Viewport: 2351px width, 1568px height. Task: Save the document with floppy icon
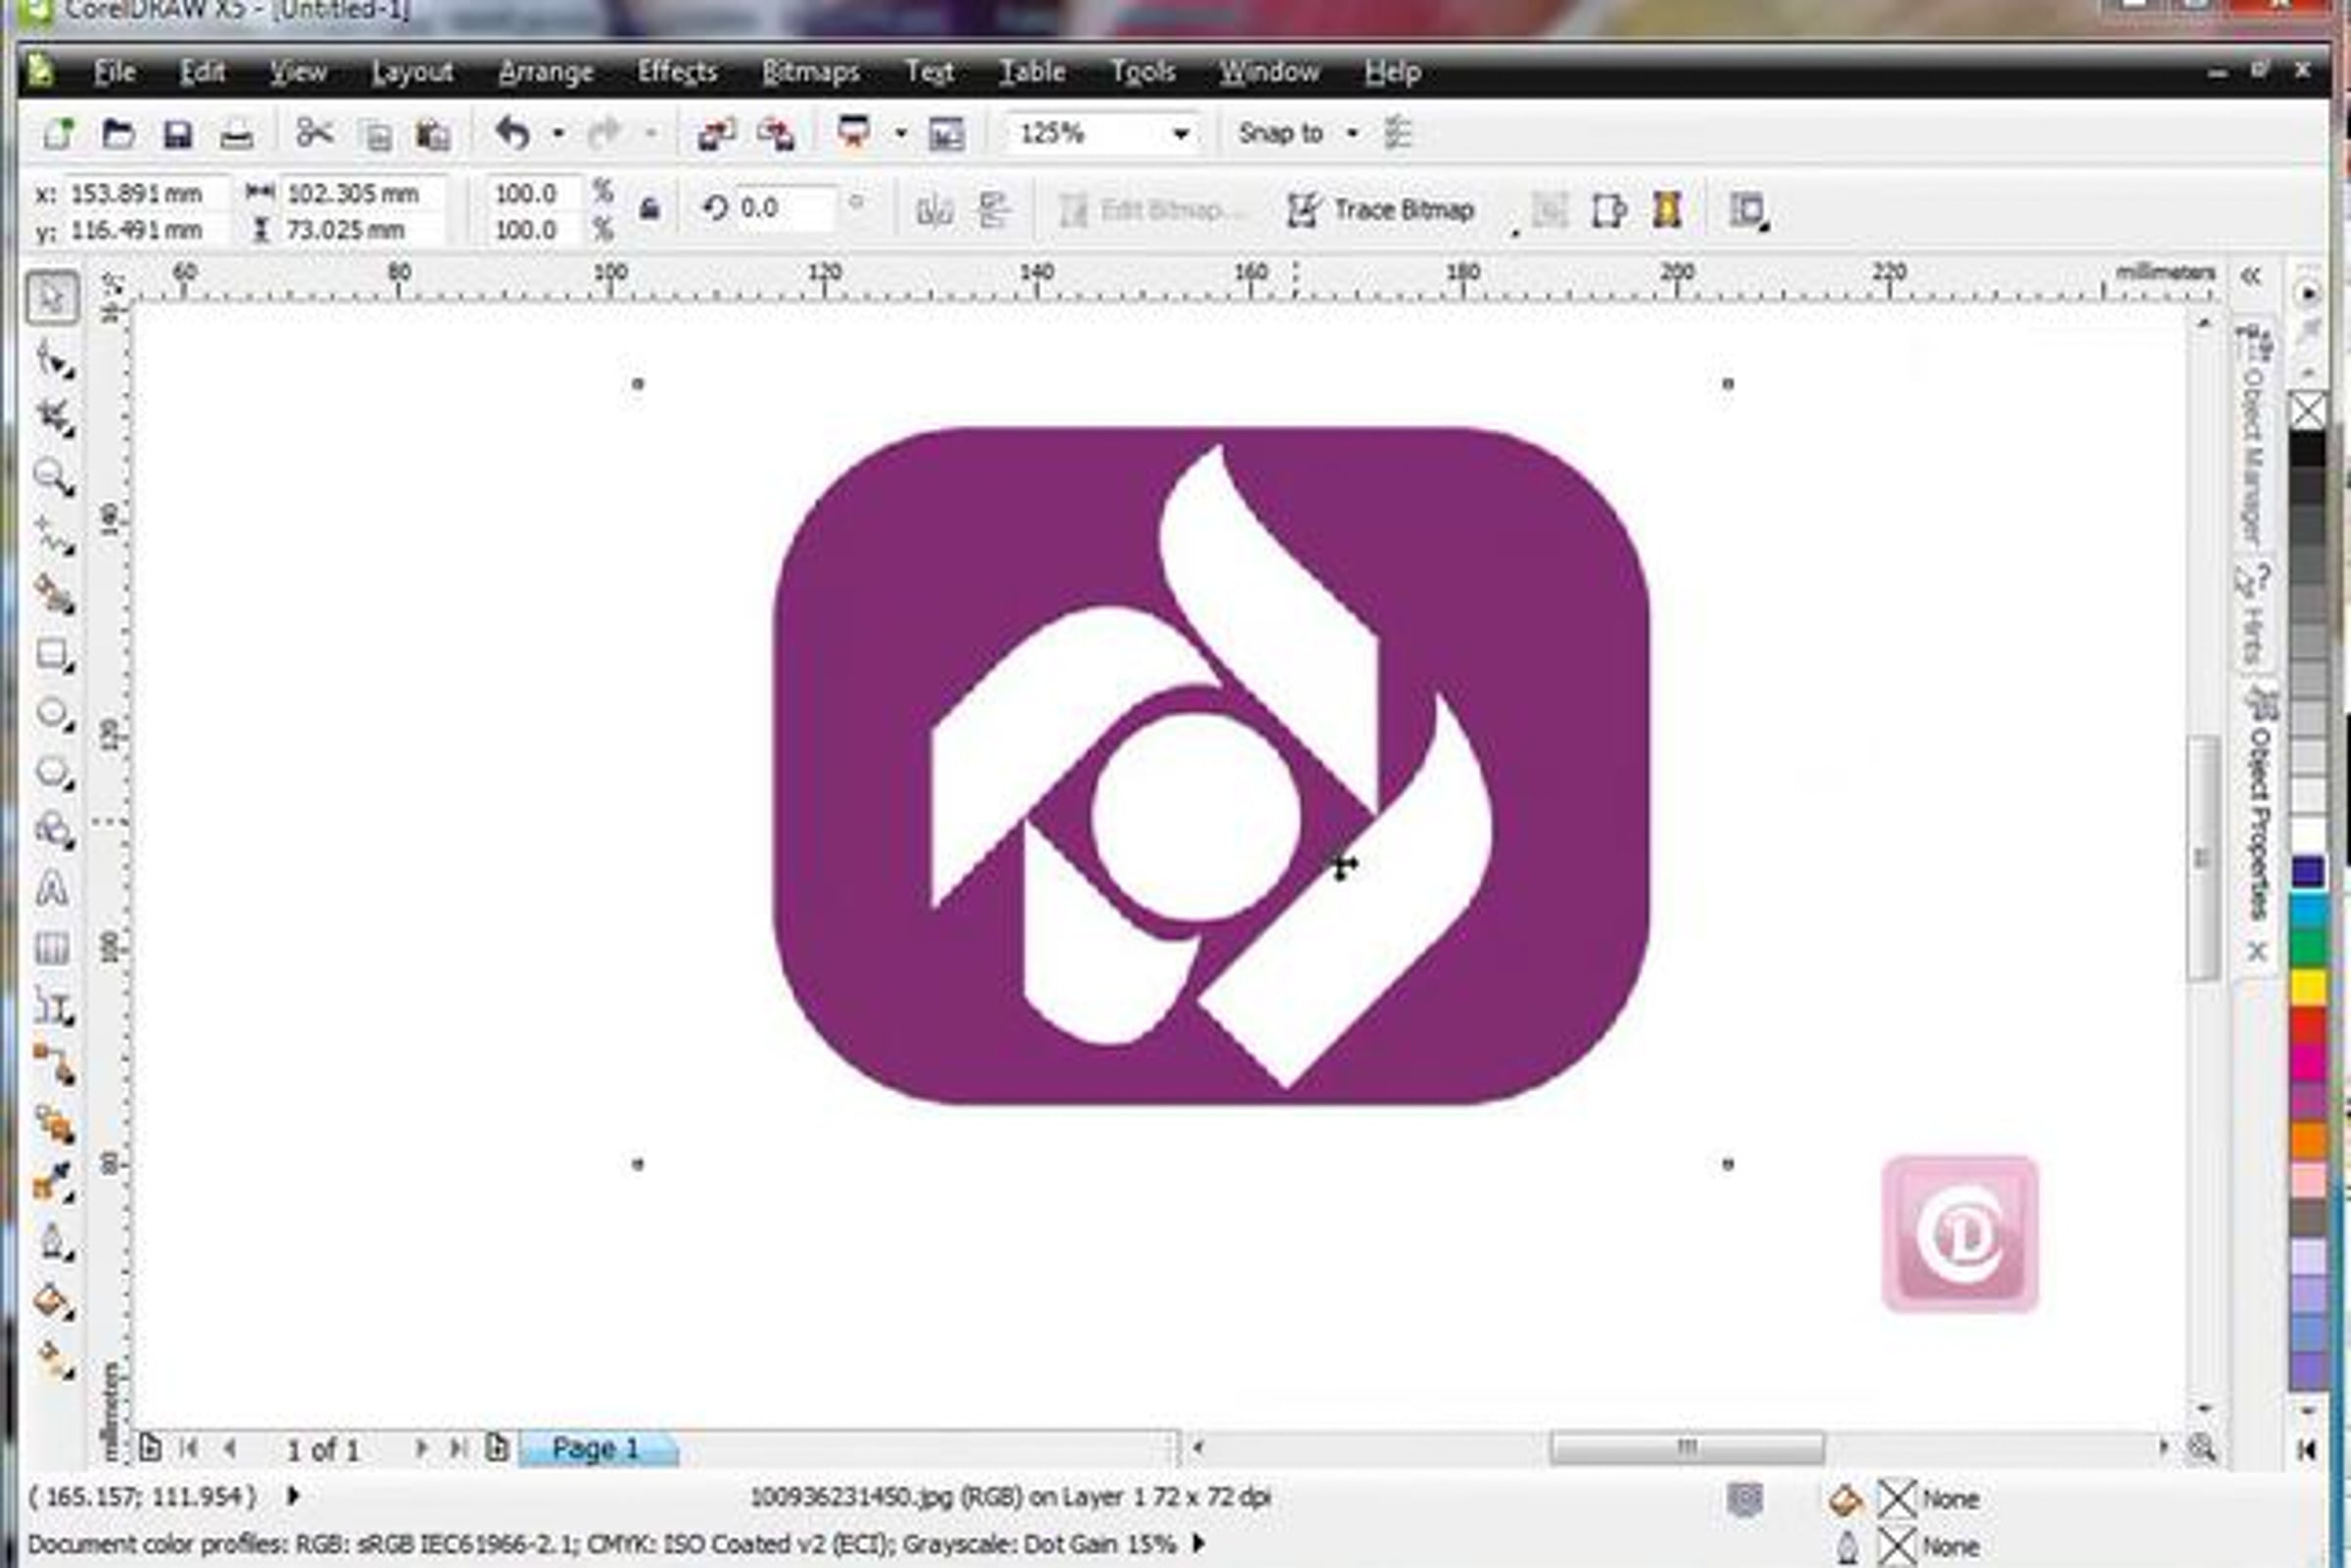point(177,134)
